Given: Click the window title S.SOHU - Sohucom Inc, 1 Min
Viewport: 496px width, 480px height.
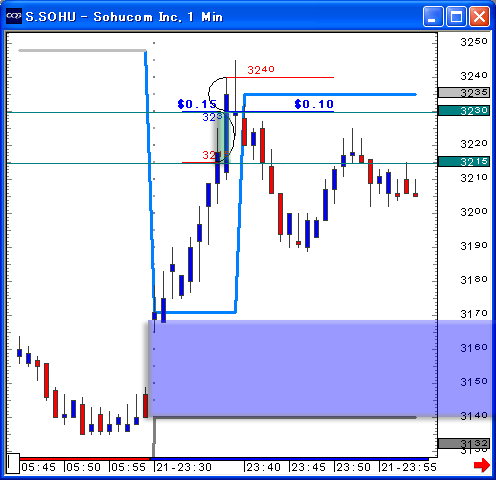Looking at the screenshot, I should click(x=124, y=17).
